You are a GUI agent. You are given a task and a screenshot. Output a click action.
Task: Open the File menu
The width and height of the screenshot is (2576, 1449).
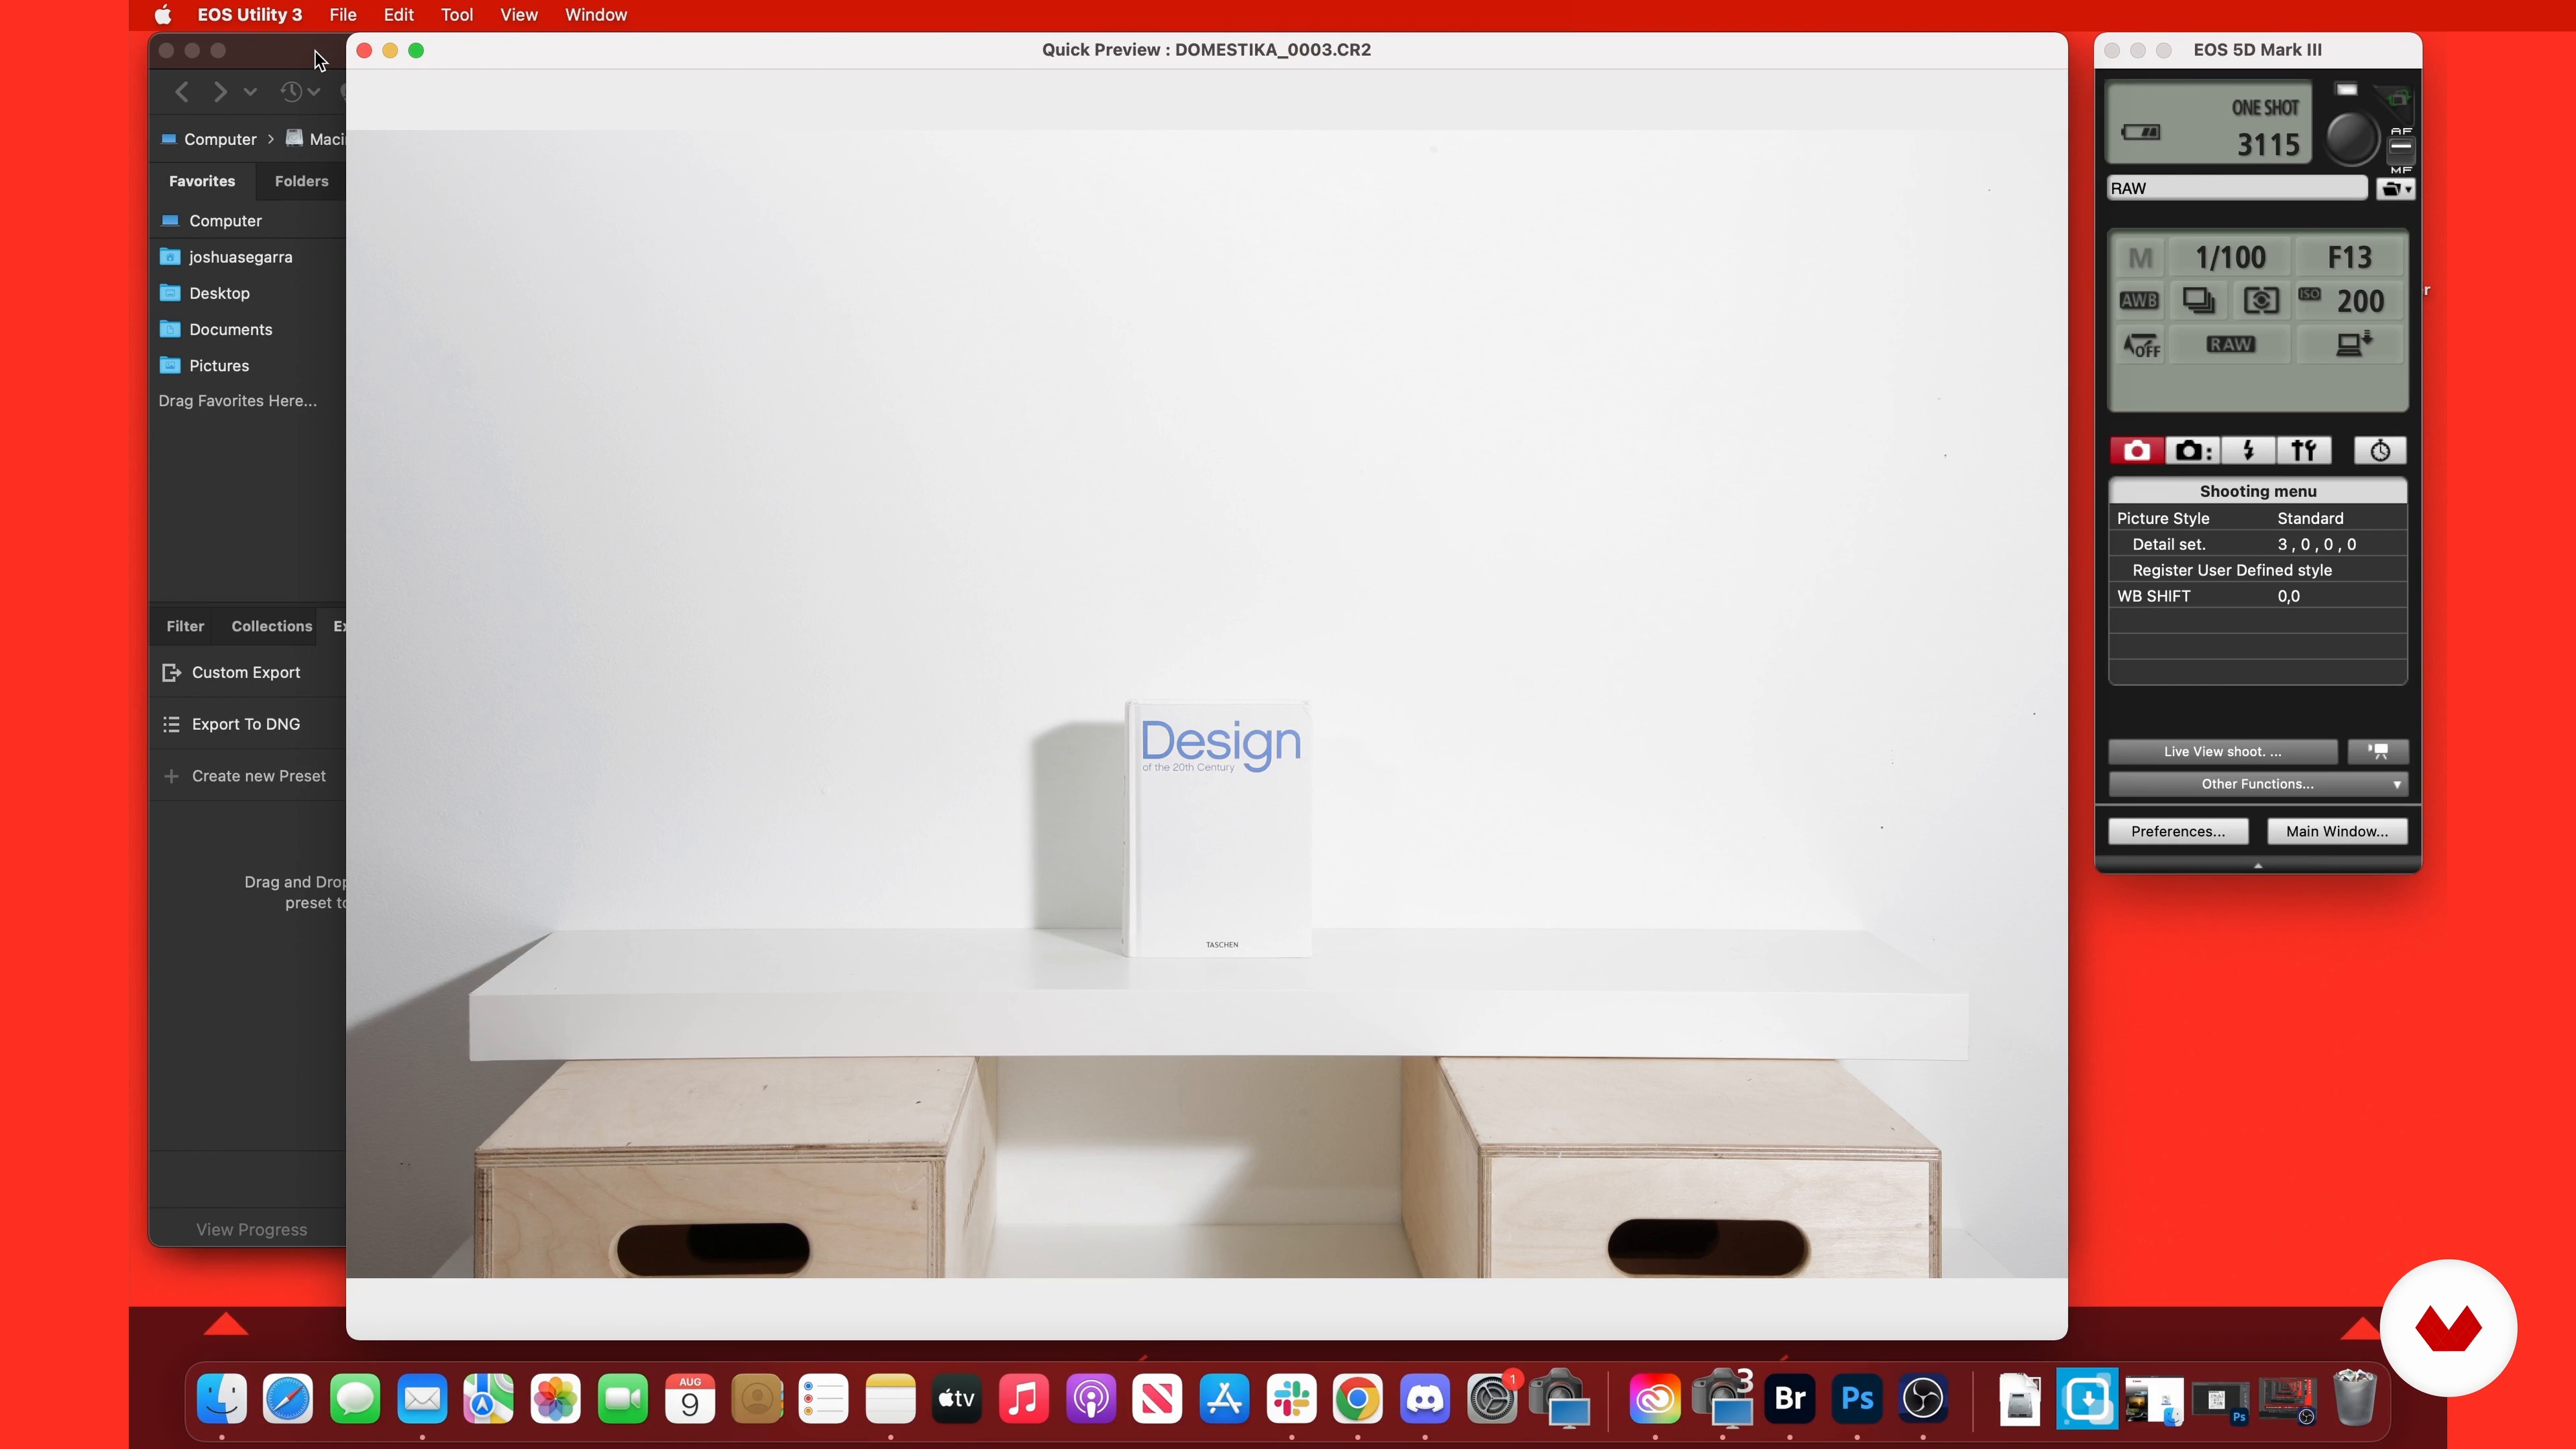343,15
